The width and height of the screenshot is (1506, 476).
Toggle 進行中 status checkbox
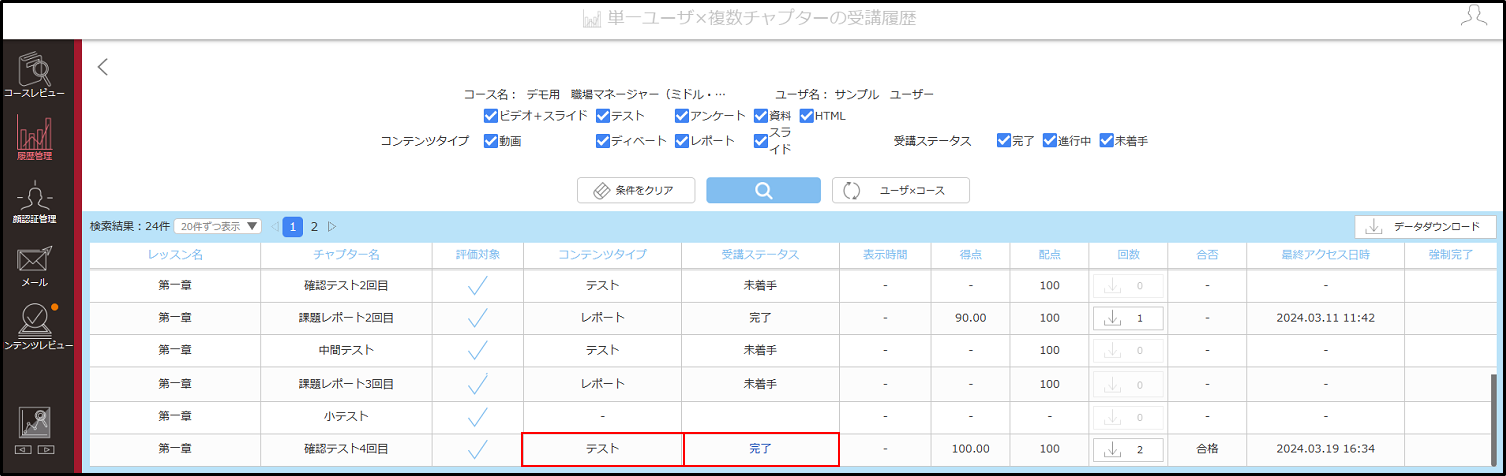(x=1049, y=141)
